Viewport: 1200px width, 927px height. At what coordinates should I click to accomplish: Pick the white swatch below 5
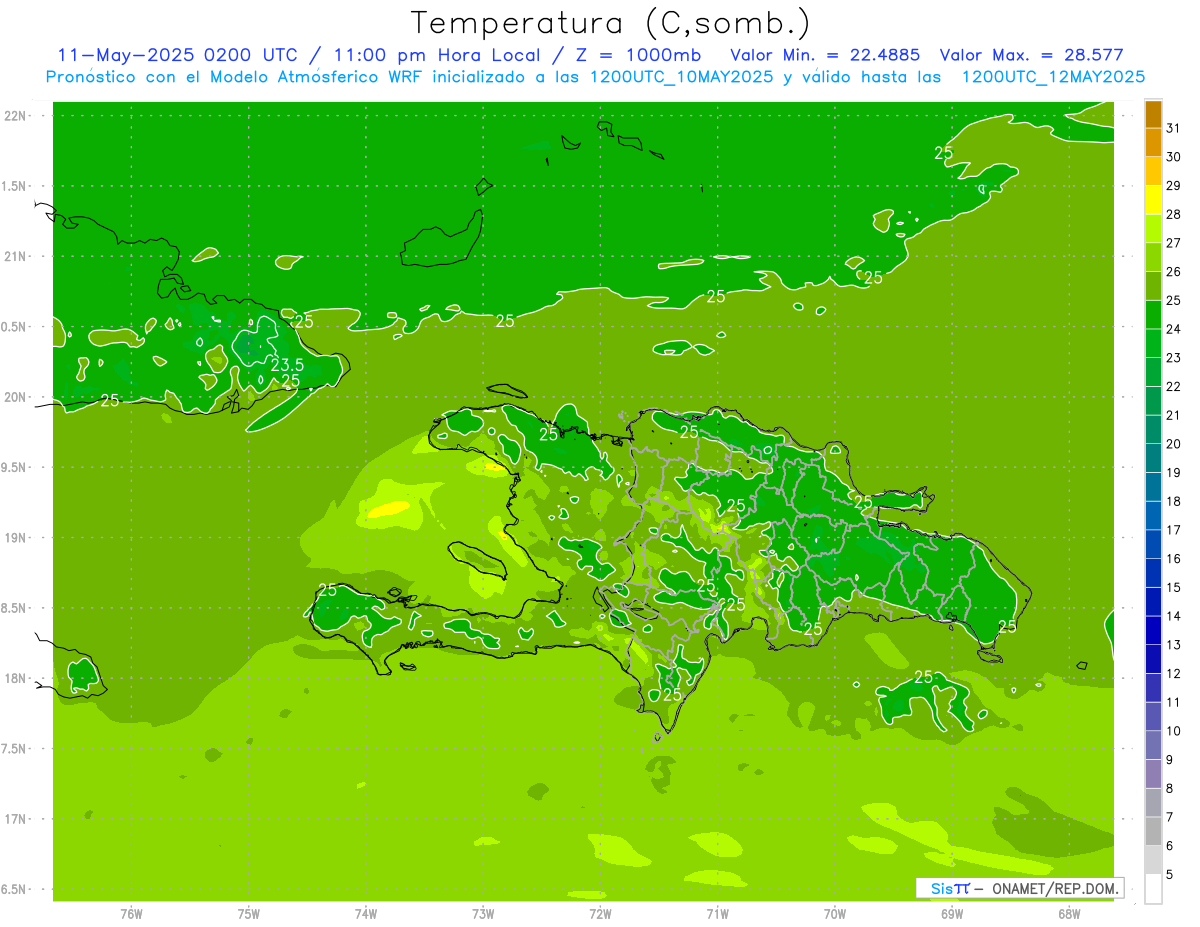[1153, 889]
